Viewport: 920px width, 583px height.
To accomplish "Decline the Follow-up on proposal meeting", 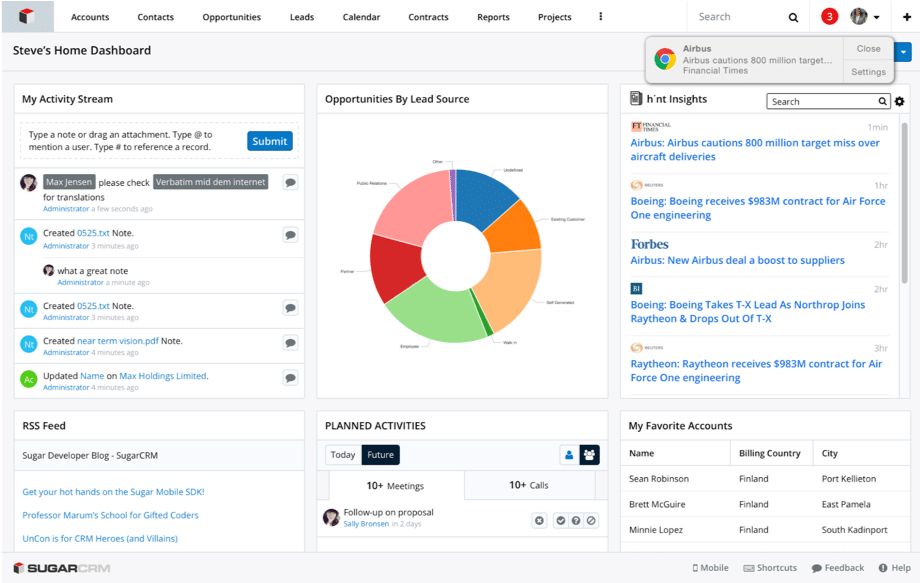I will pyautogui.click(x=591, y=520).
